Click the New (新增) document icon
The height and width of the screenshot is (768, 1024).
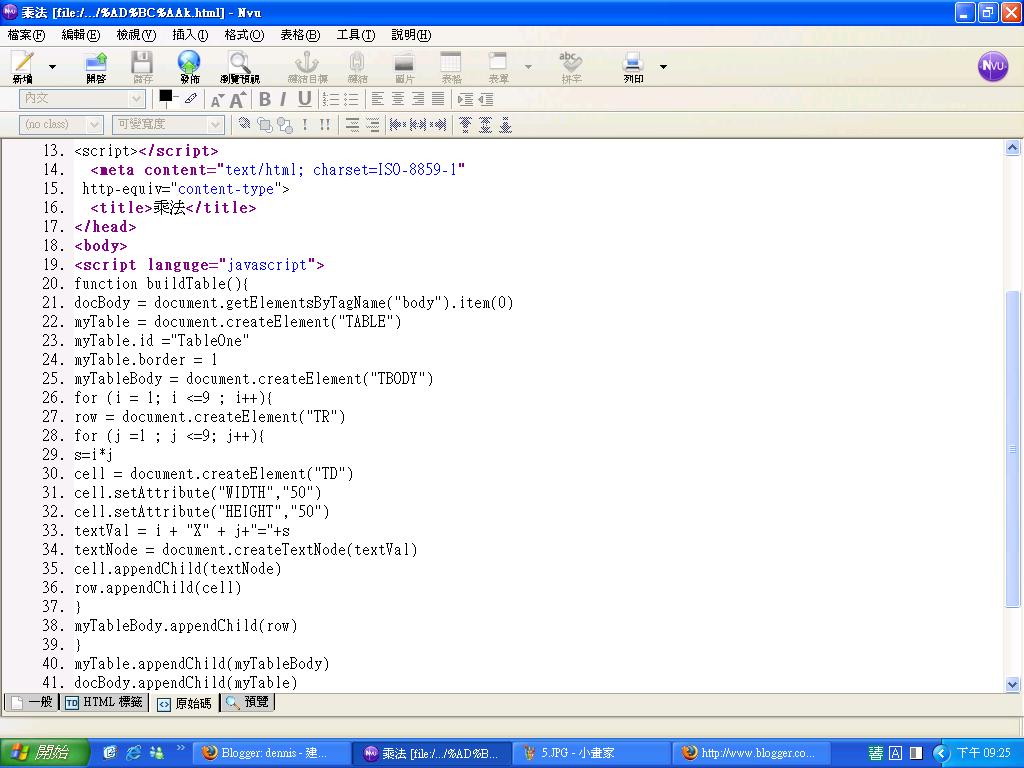point(24,63)
